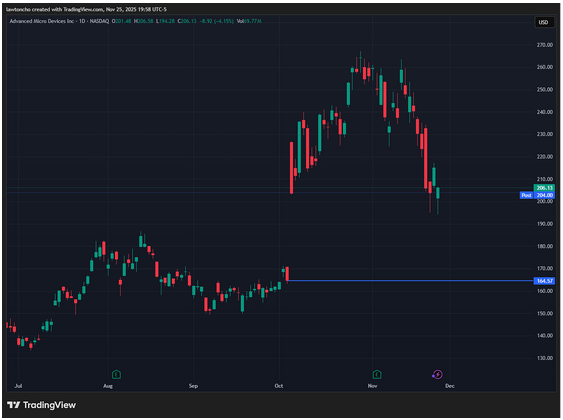Click the blue 204.00 post-market price label

[x=544, y=195]
